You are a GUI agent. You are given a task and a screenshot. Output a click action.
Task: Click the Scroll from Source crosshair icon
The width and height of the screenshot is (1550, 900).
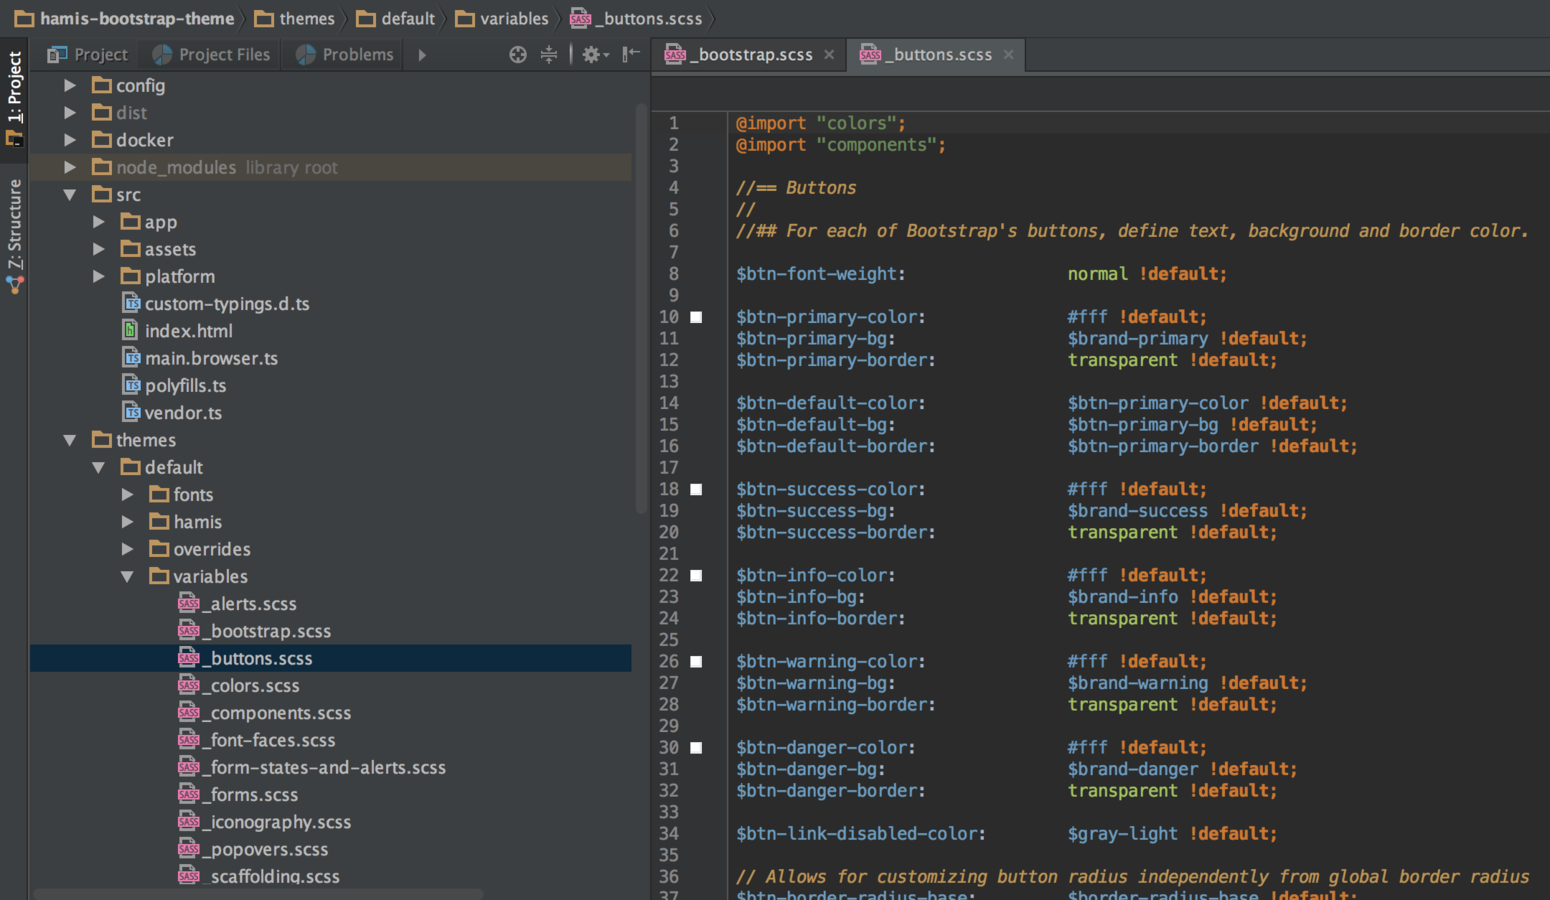517,55
